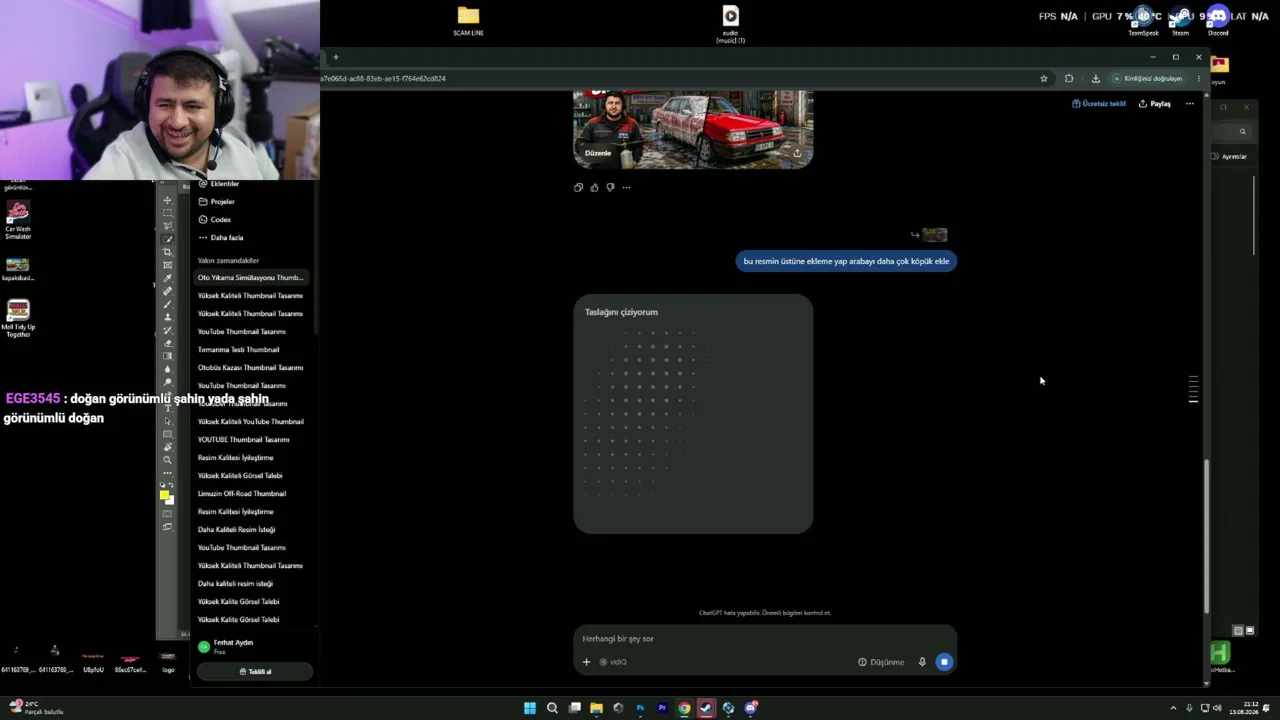Open the Windows Start menu
1280x720 pixels.
point(530,708)
